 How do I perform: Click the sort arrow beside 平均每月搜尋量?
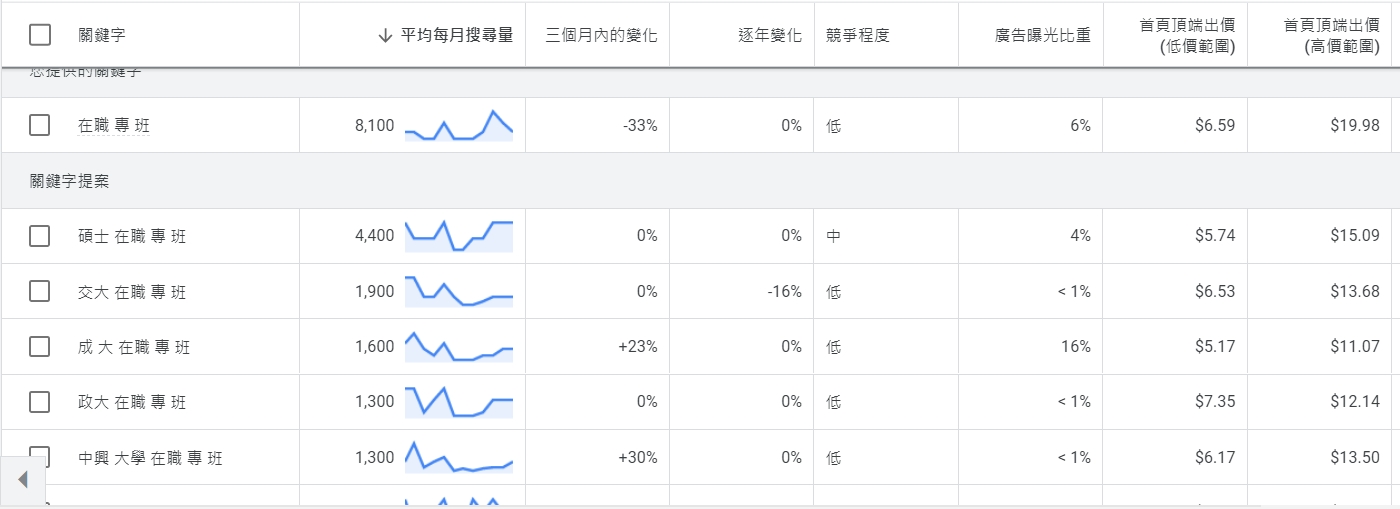(x=385, y=35)
